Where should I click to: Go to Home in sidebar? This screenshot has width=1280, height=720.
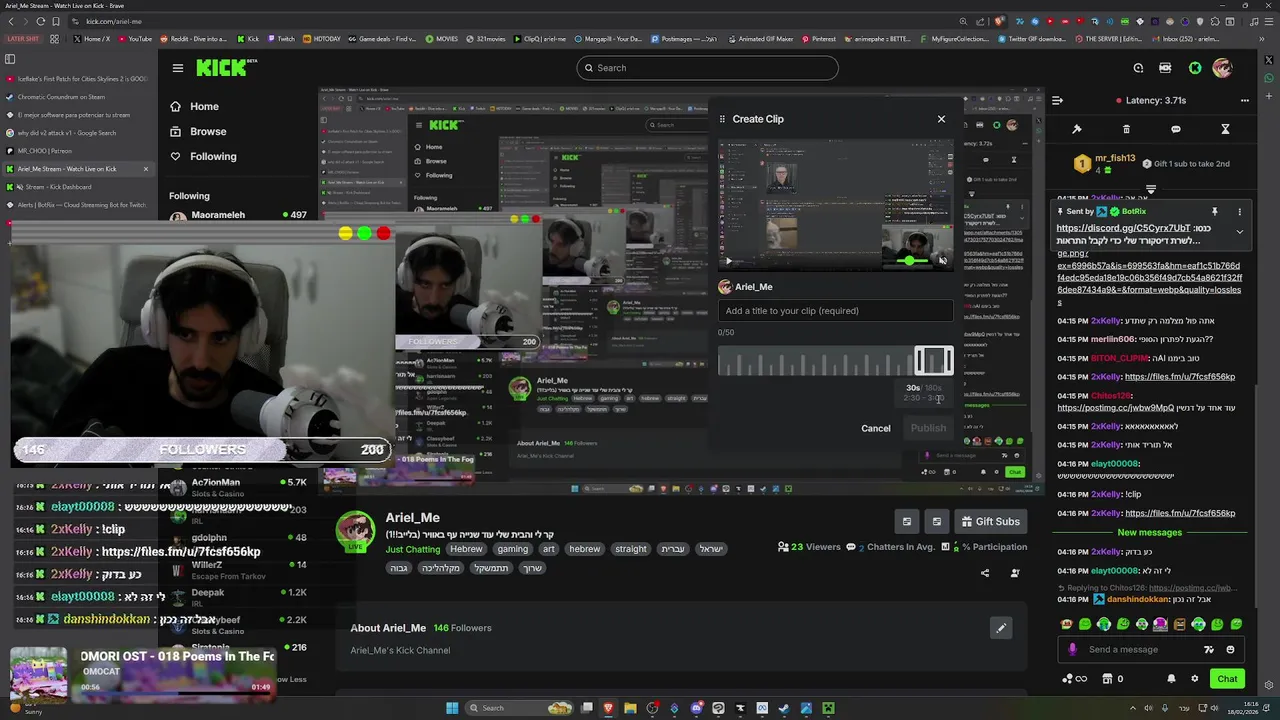pos(194,106)
